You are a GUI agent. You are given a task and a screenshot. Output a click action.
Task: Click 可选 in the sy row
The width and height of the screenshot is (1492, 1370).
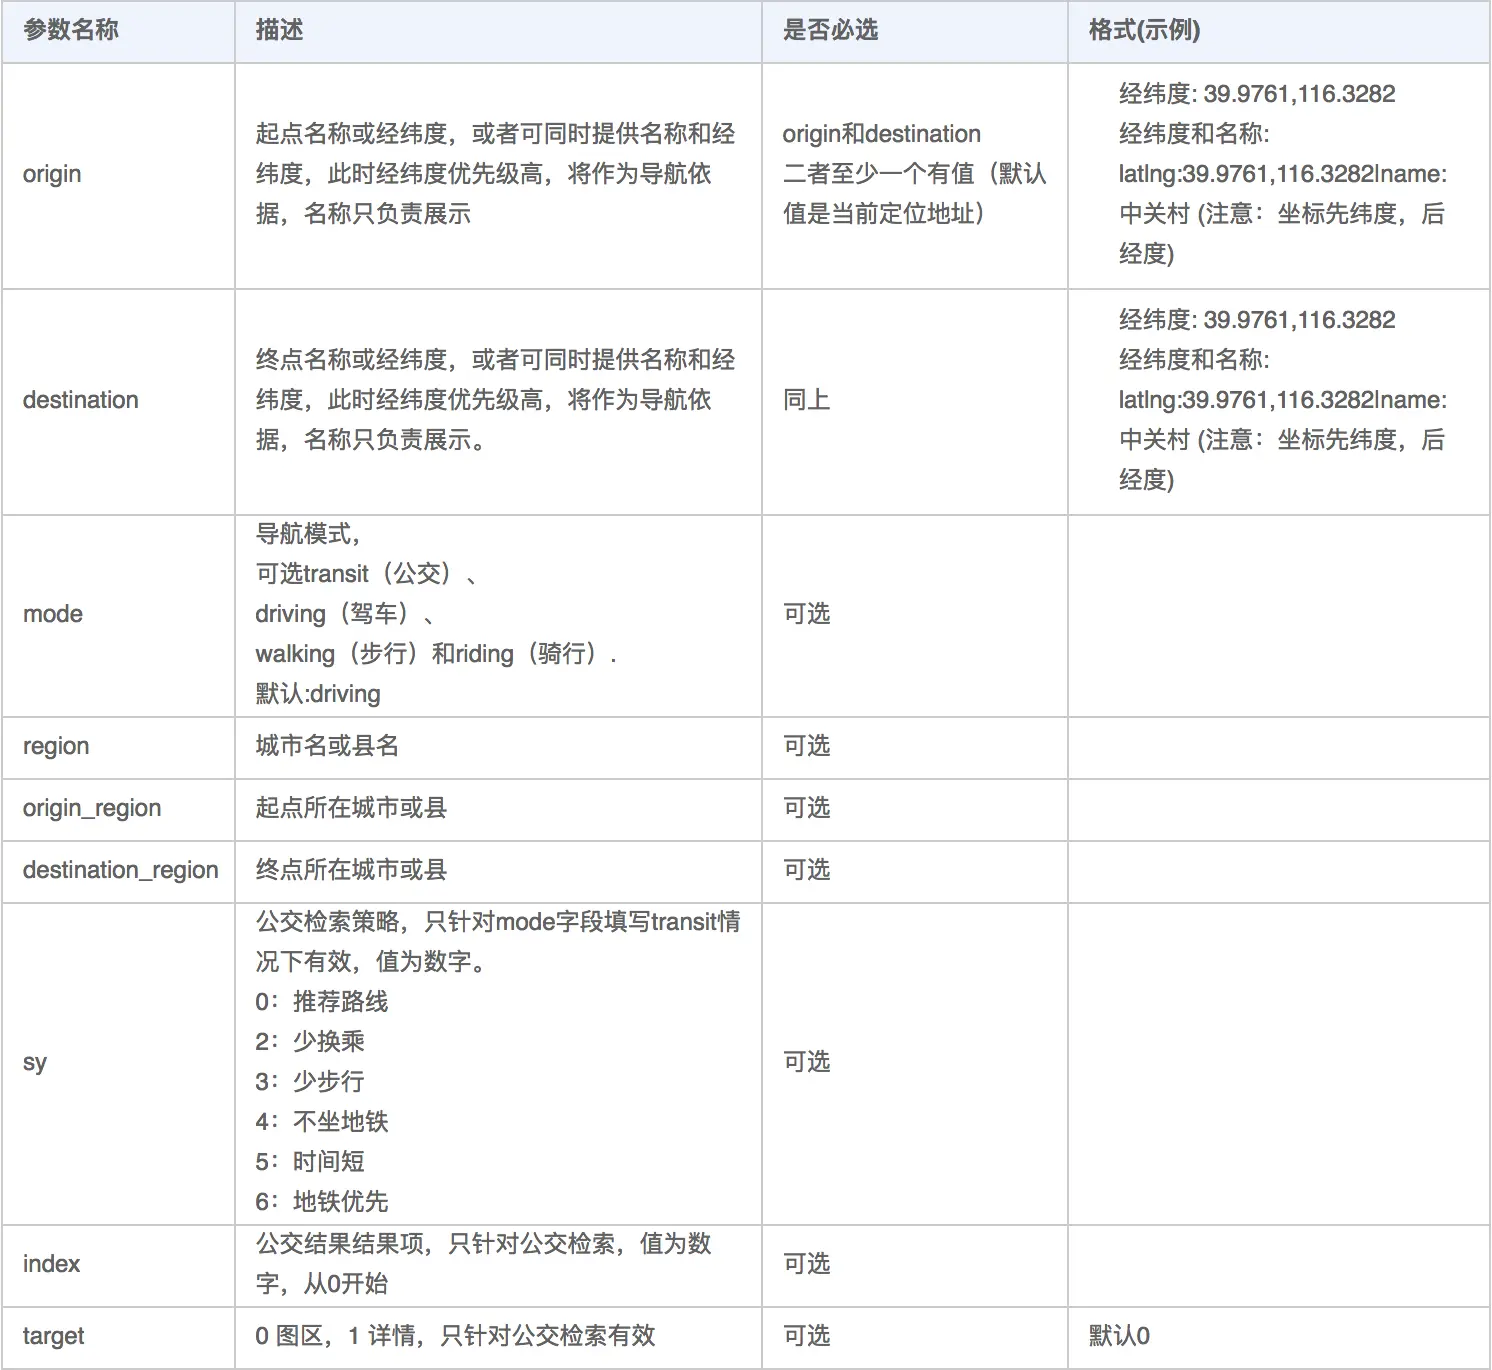click(x=806, y=1062)
